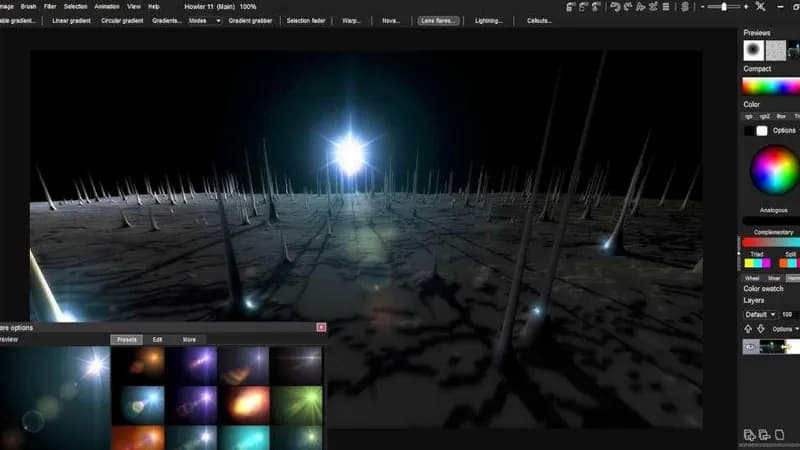Select the gray texture preview thumbnail
800x450 pixels.
(776, 50)
